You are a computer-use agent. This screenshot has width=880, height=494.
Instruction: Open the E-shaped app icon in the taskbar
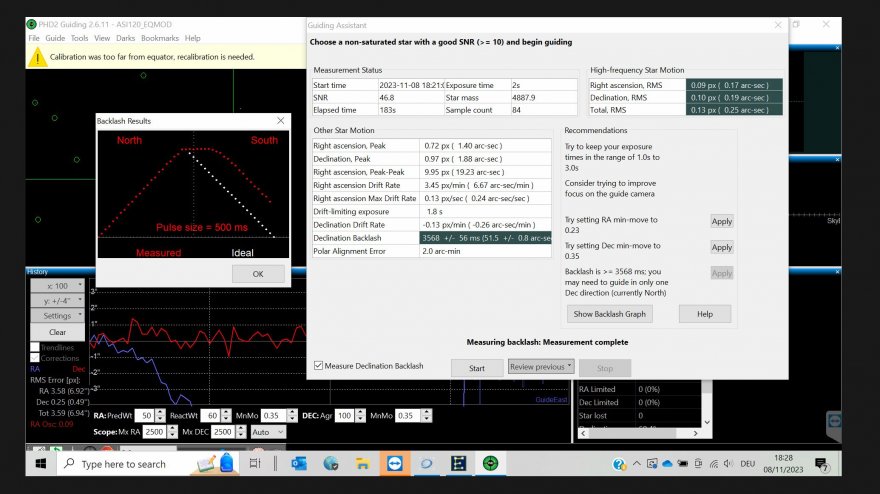(459, 464)
